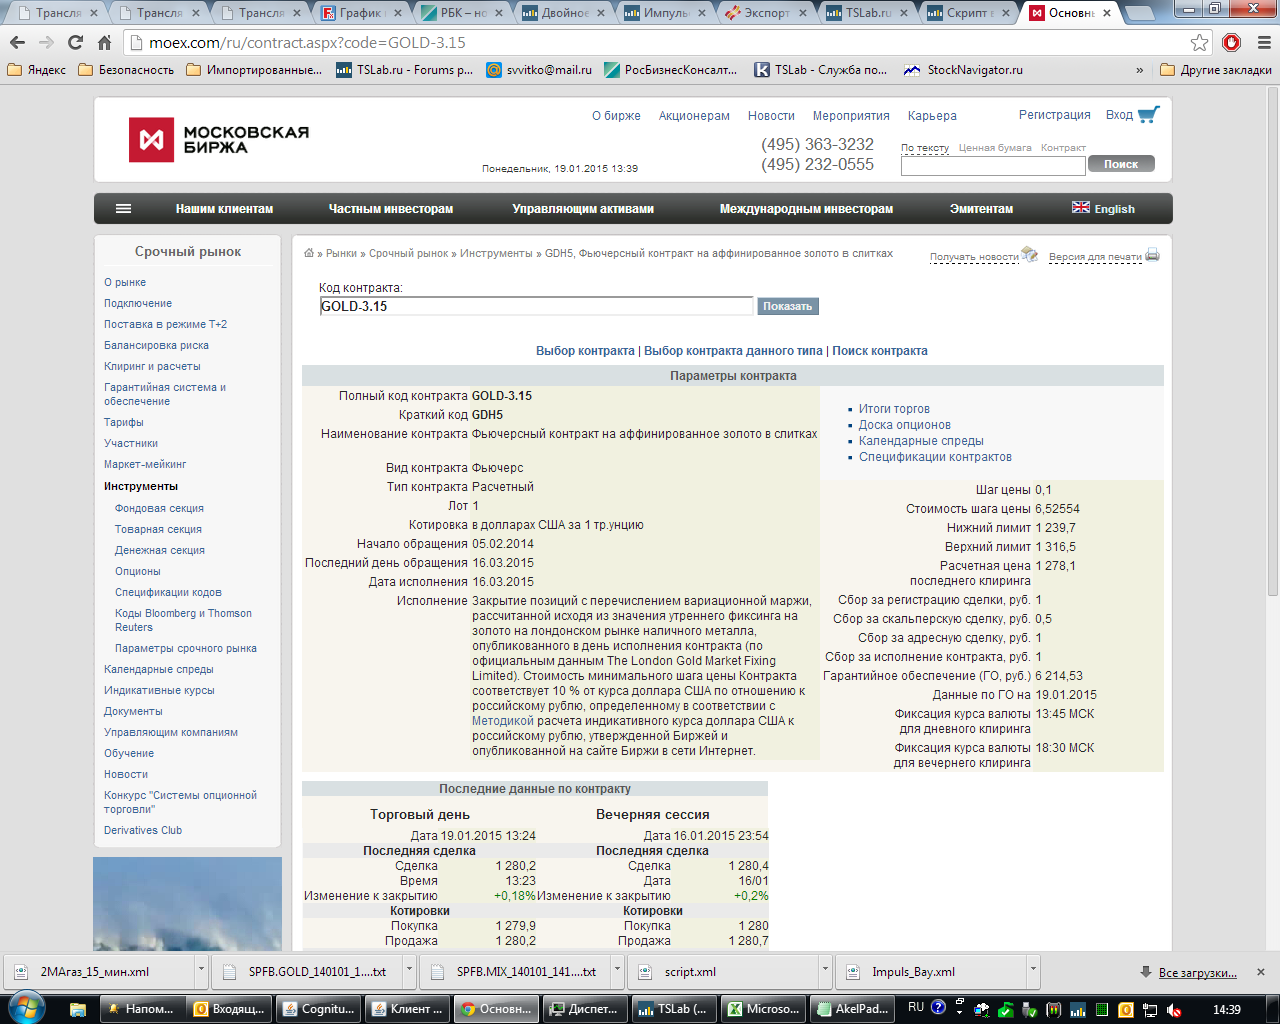
Task: Reload the moex.com page
Action: click(75, 42)
